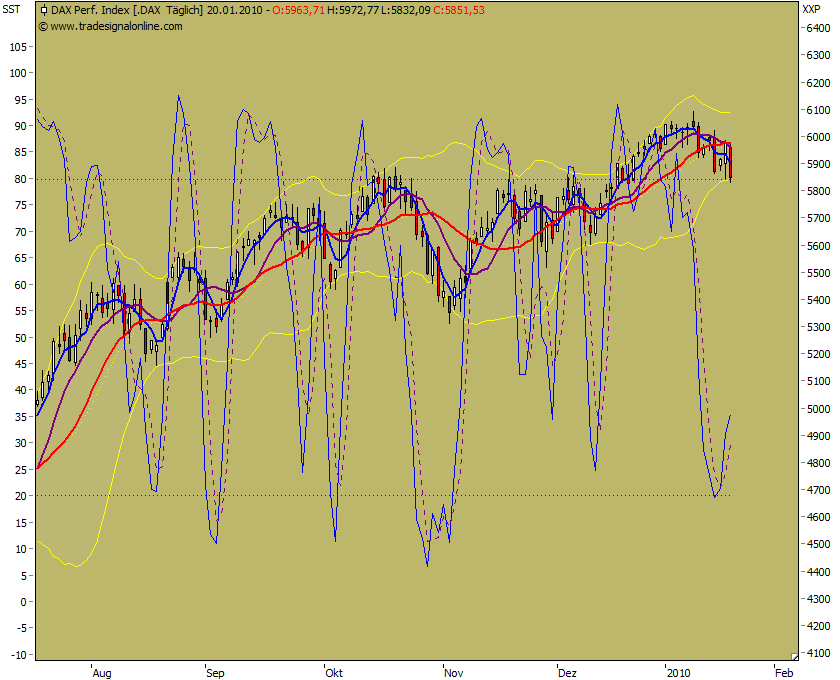Click the pin icon in the chart title bar
This screenshot has width=840, height=680.
pyautogui.click(x=42, y=9)
